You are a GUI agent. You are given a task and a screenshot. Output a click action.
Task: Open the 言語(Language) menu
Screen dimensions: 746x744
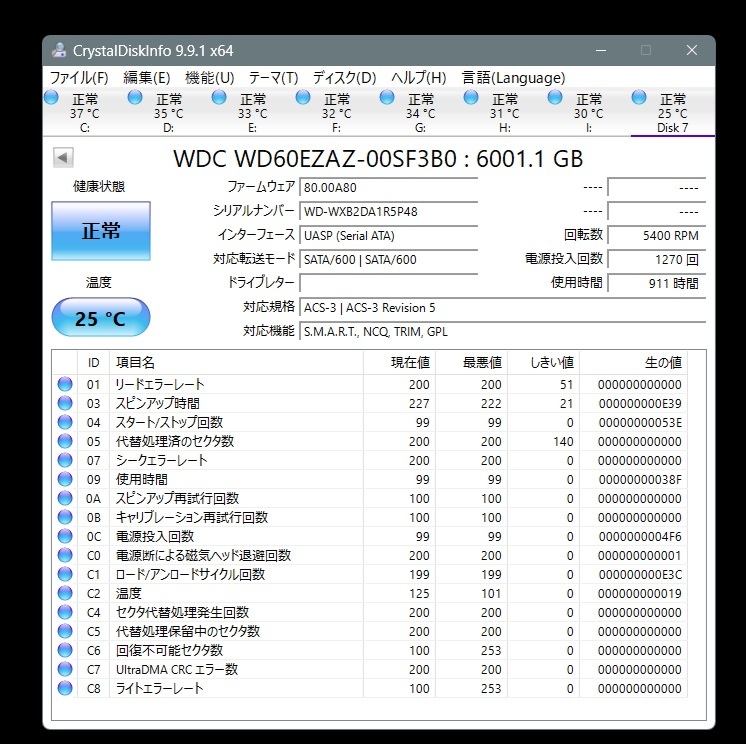point(513,78)
